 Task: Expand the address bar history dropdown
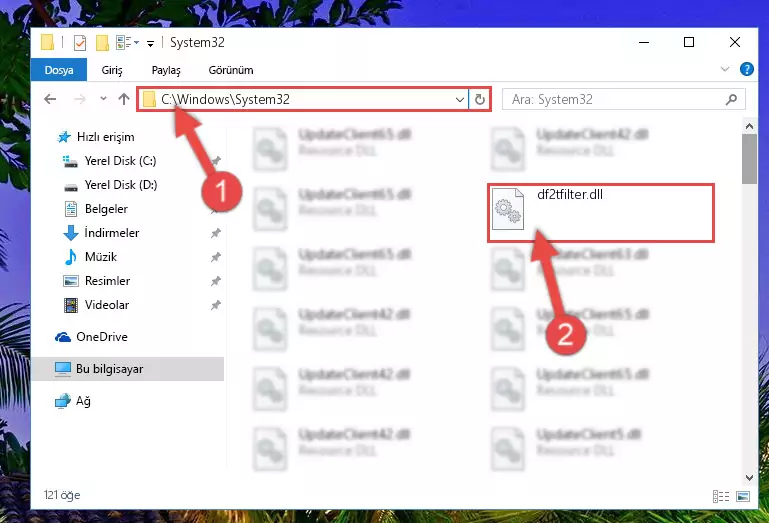click(x=460, y=100)
